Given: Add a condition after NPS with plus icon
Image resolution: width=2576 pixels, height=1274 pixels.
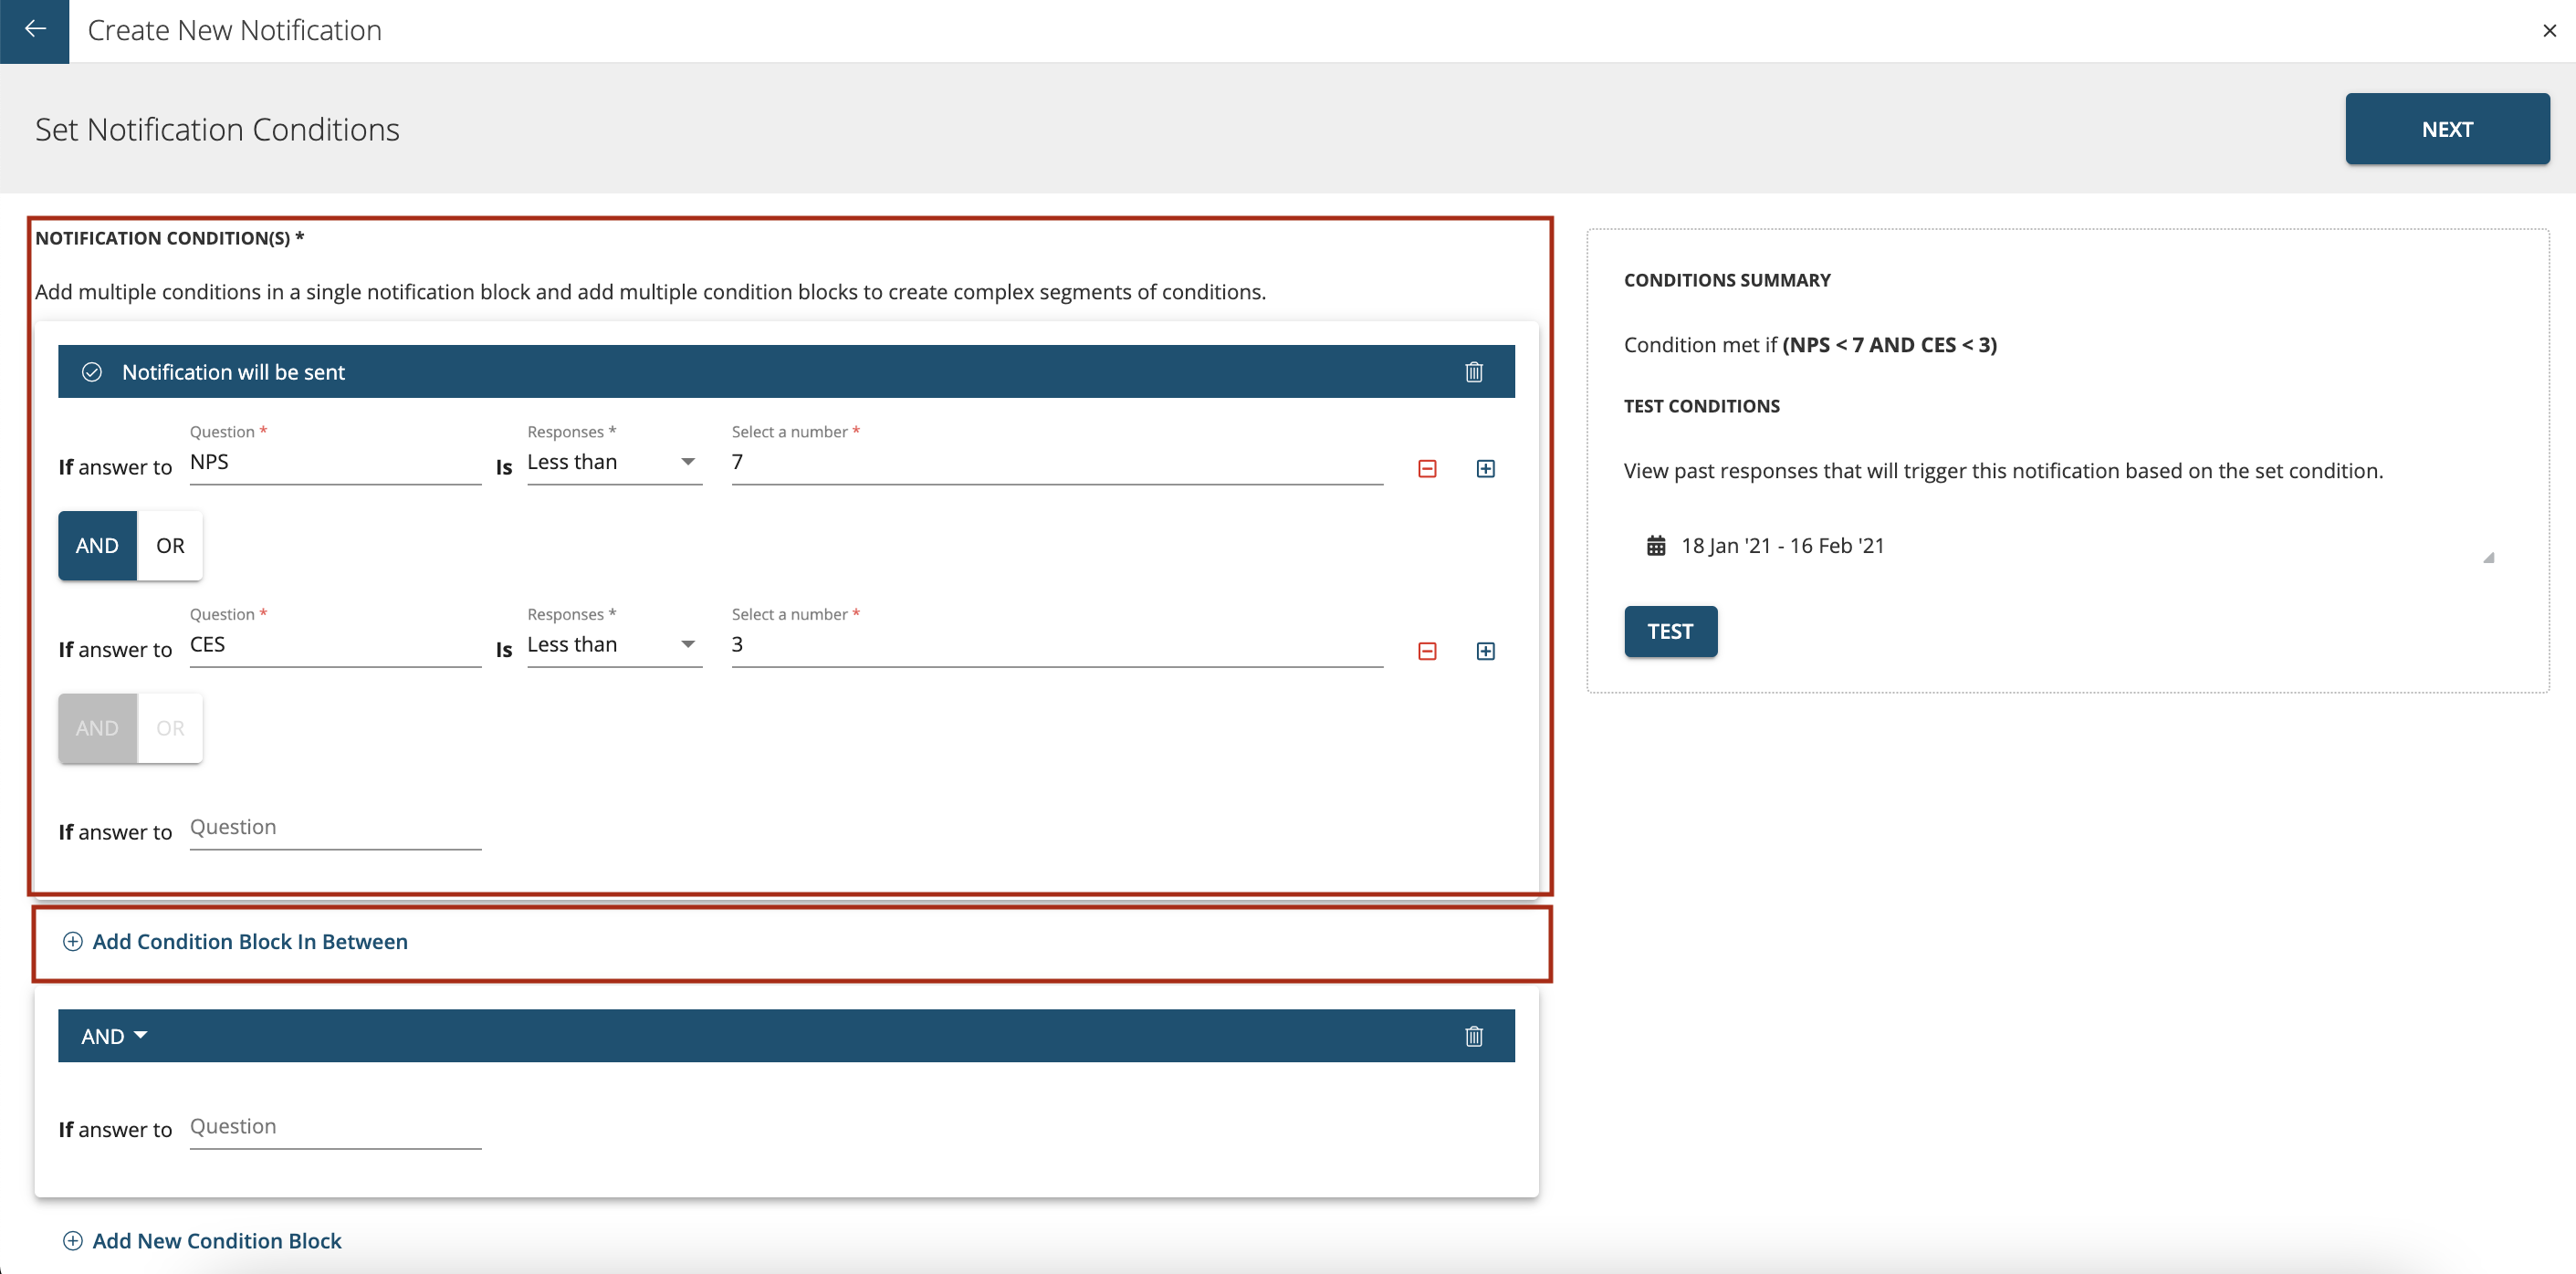Looking at the screenshot, I should [1485, 469].
